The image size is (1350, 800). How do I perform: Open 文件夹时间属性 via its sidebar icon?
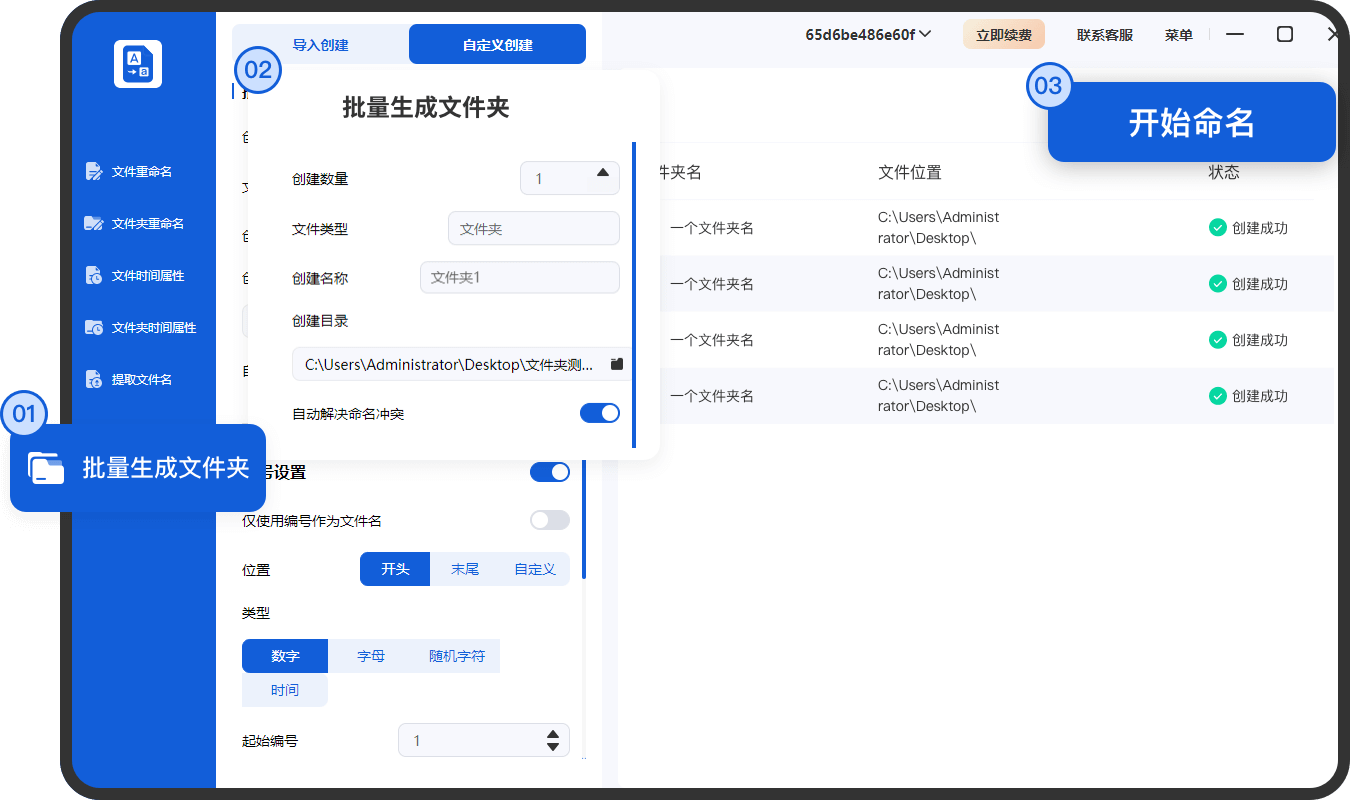click(94, 327)
